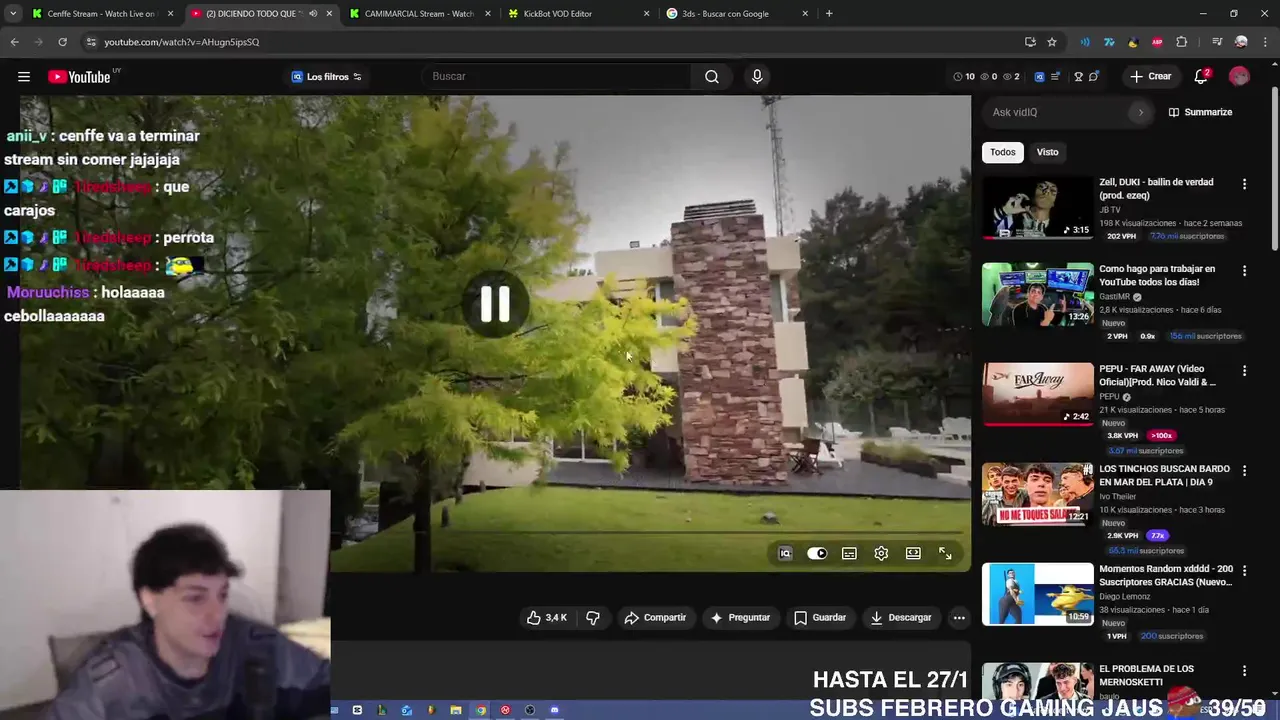Select the Visto filter chip

tap(1047, 152)
